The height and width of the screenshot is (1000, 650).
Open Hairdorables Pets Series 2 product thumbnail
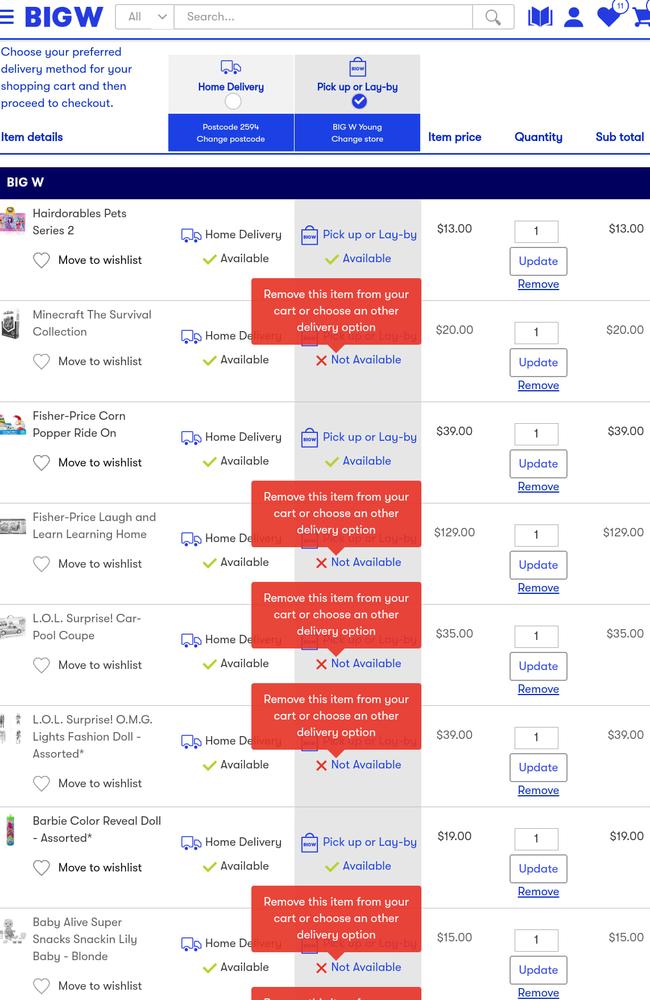point(12,221)
